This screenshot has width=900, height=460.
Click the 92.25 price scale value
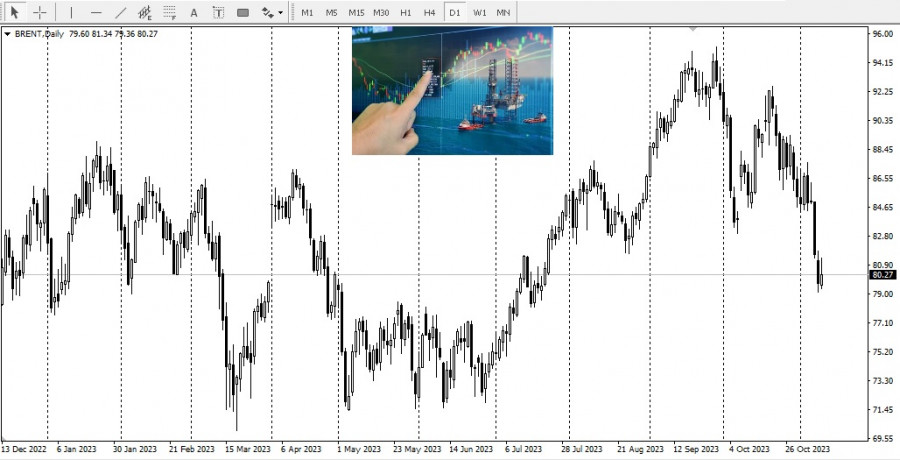882,92
